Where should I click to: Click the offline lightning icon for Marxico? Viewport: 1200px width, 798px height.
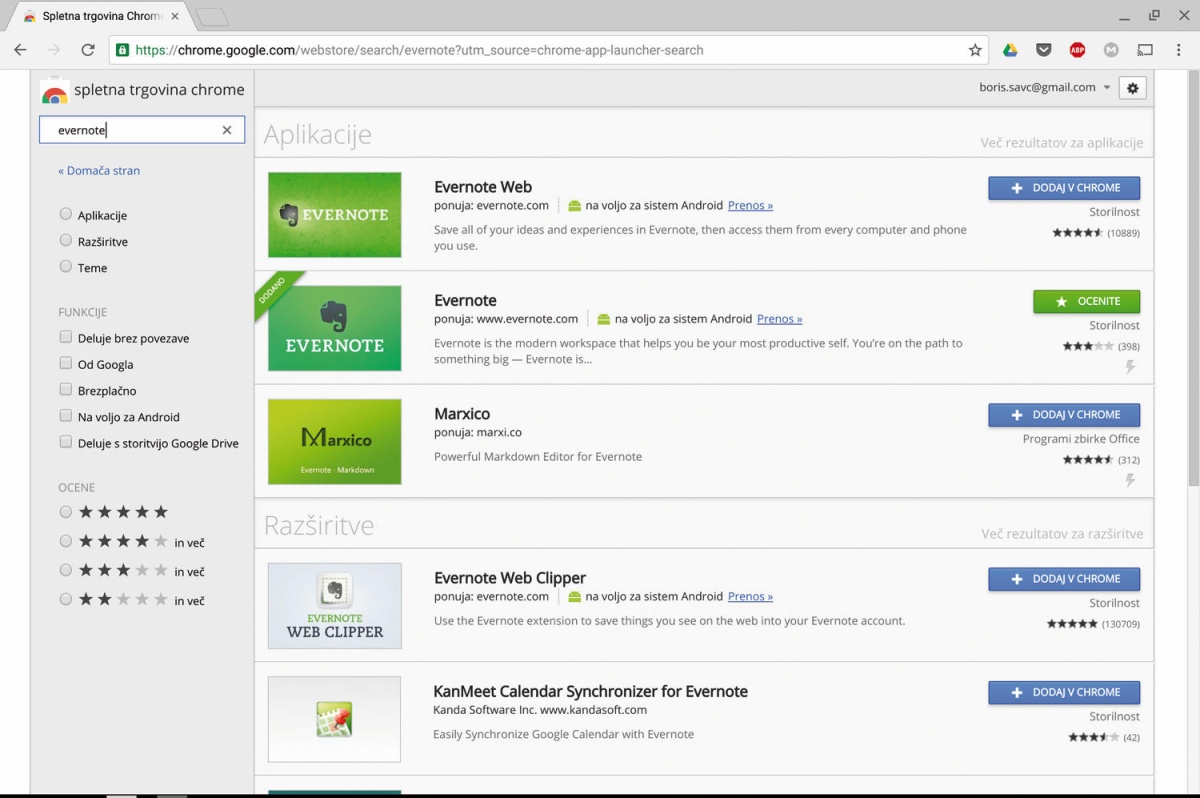(1130, 481)
